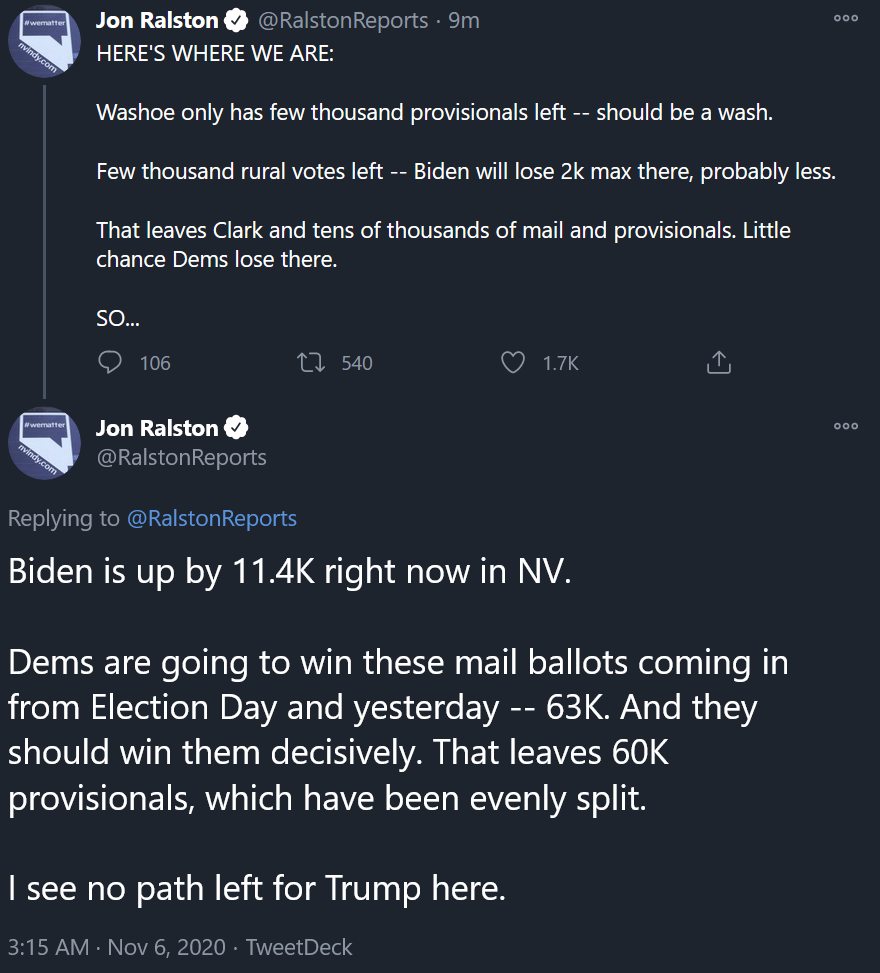
Task: Click the @RalstonReports handle under main tweet name
Action: (181, 458)
